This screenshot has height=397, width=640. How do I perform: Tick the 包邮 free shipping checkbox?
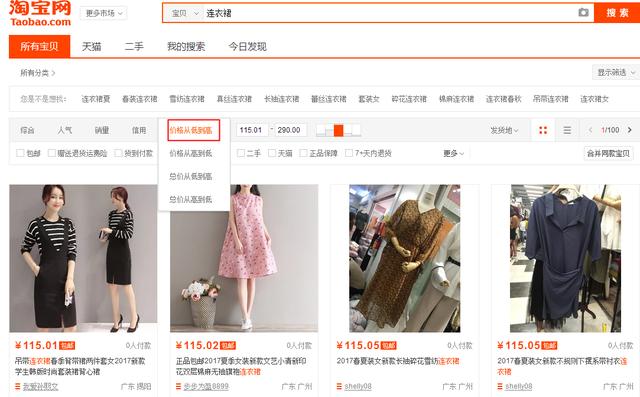click(x=20, y=153)
